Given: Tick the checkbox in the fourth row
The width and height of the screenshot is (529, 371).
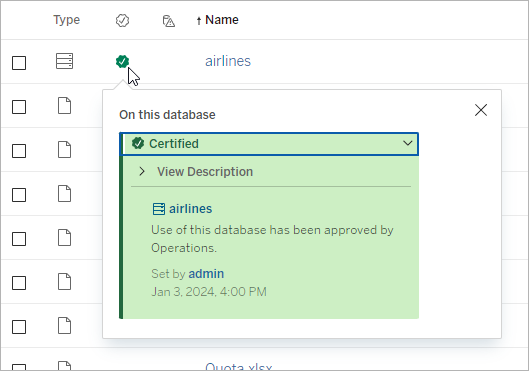Looking at the screenshot, I should tap(19, 195).
